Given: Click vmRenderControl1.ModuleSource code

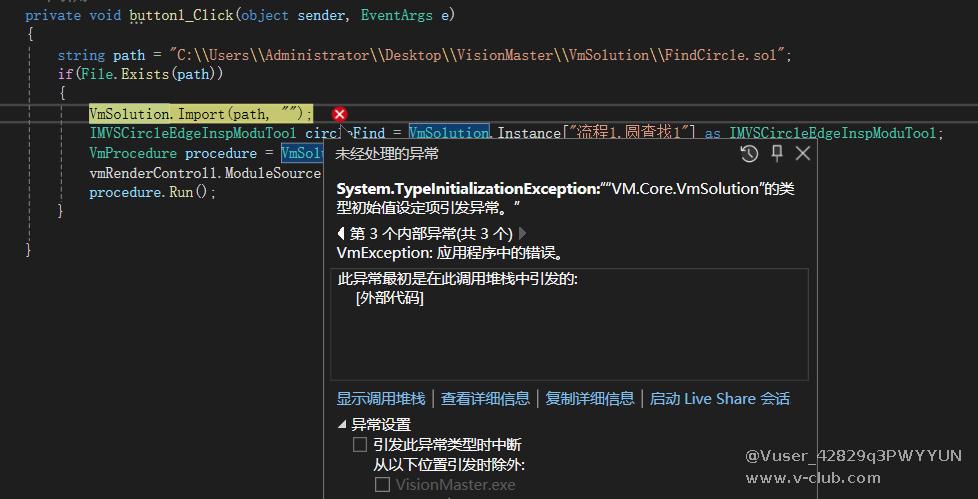Looking at the screenshot, I should [205, 172].
